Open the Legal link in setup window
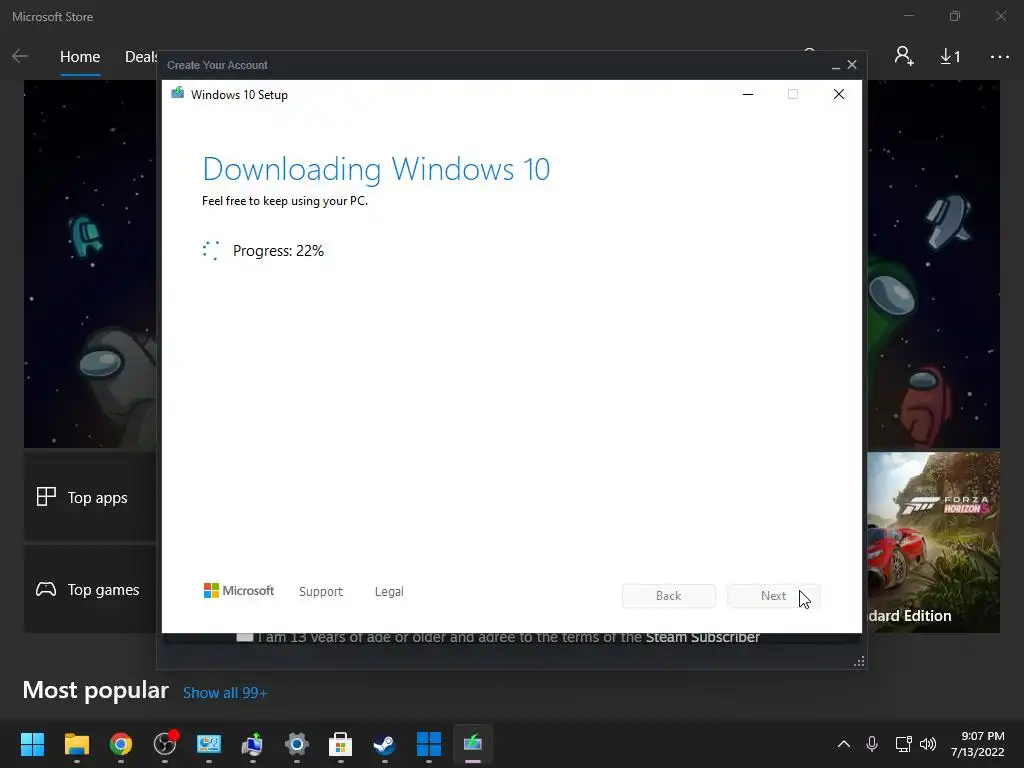This screenshot has width=1024, height=768. click(x=389, y=591)
